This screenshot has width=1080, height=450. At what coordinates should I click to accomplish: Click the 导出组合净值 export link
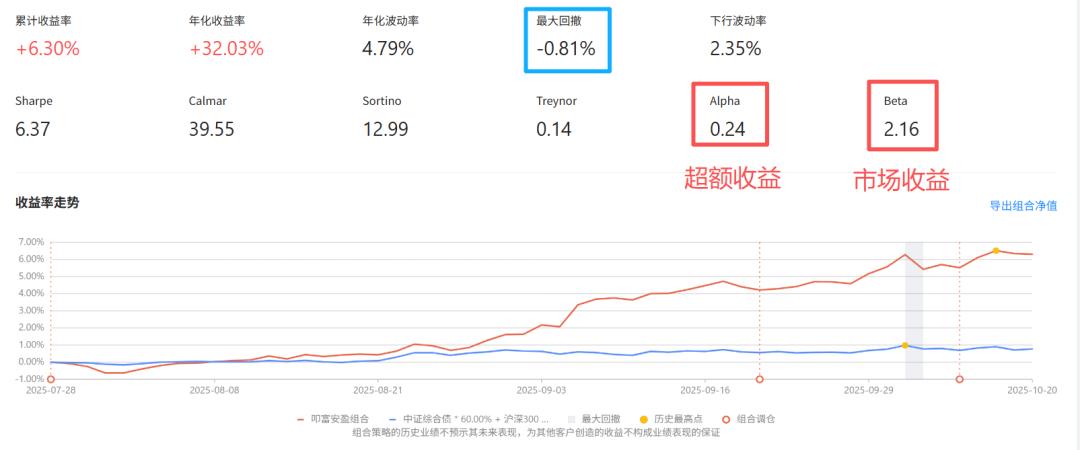pos(1023,206)
